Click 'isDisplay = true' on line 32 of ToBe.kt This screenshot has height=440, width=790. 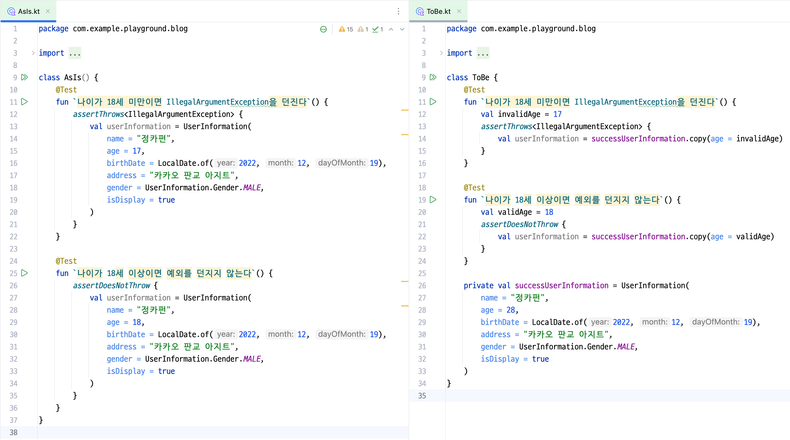515,359
